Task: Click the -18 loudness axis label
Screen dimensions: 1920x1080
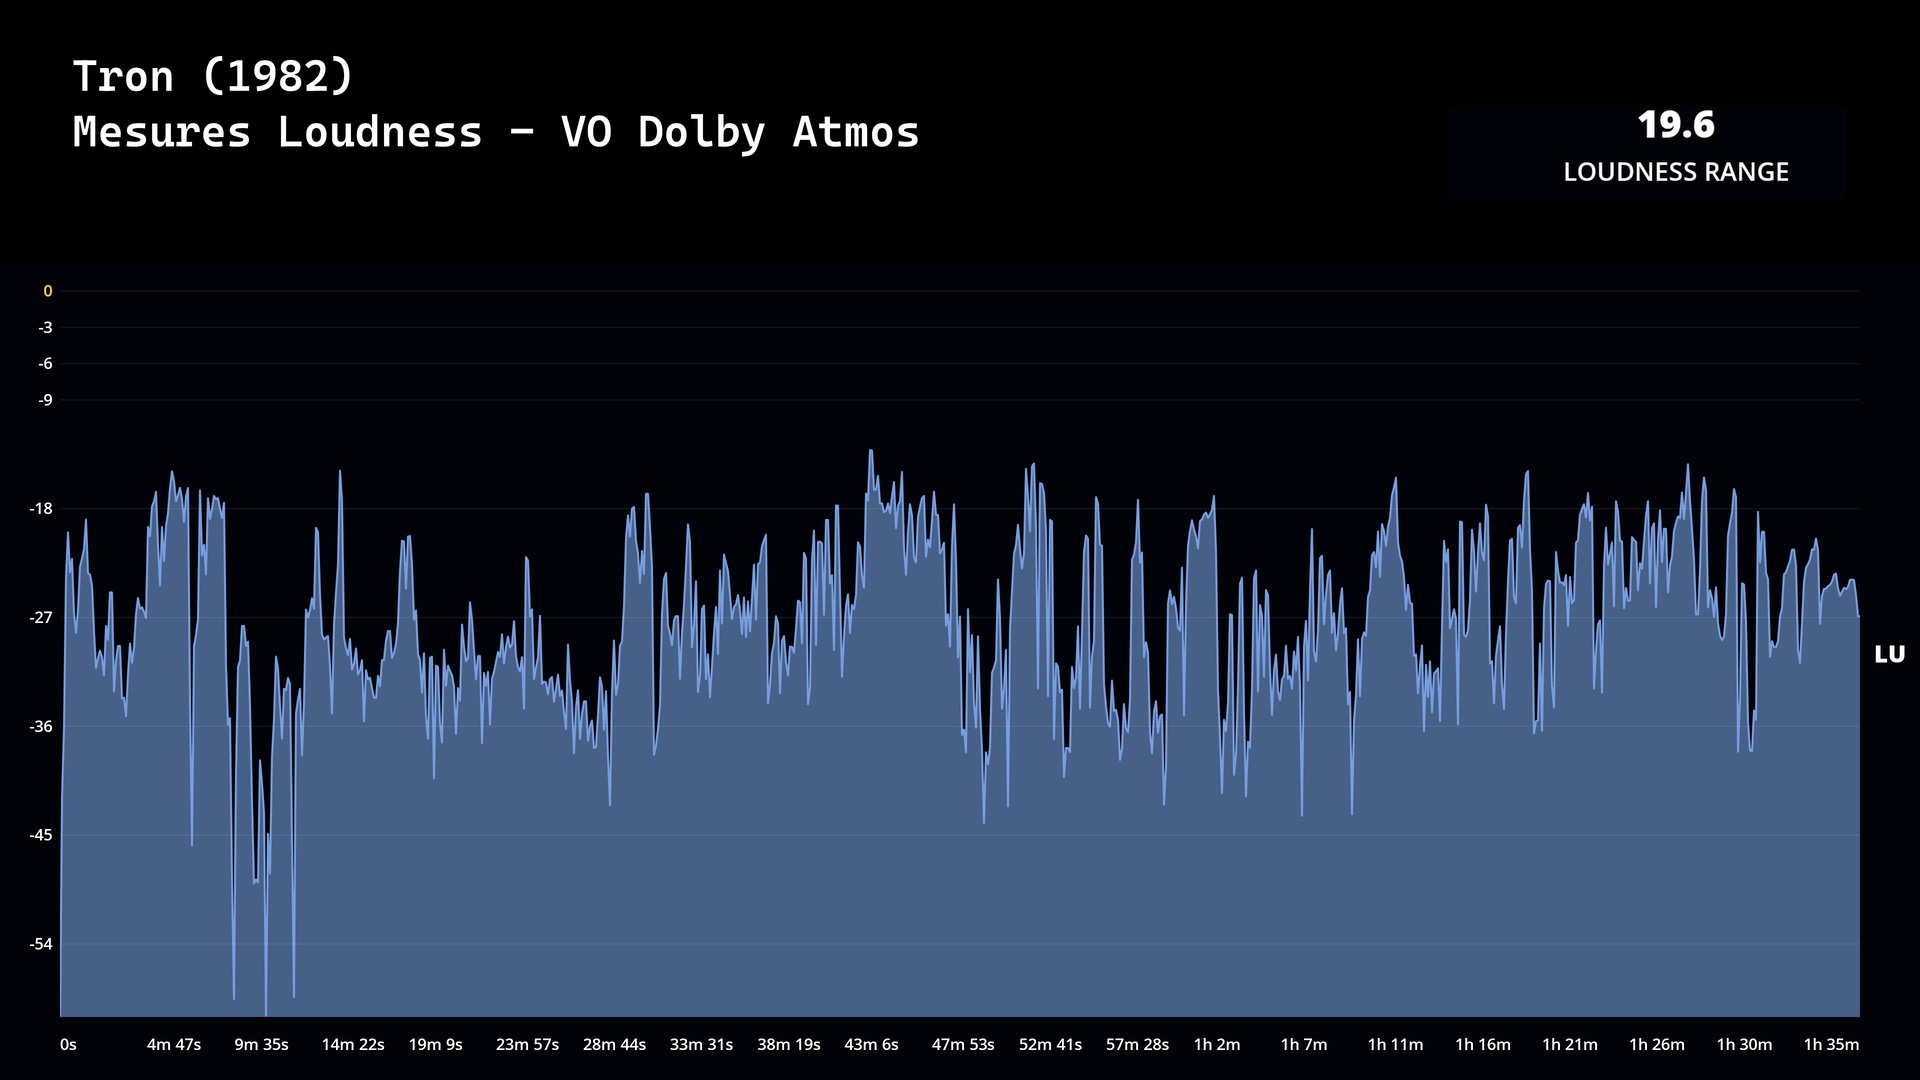Action: click(x=41, y=508)
